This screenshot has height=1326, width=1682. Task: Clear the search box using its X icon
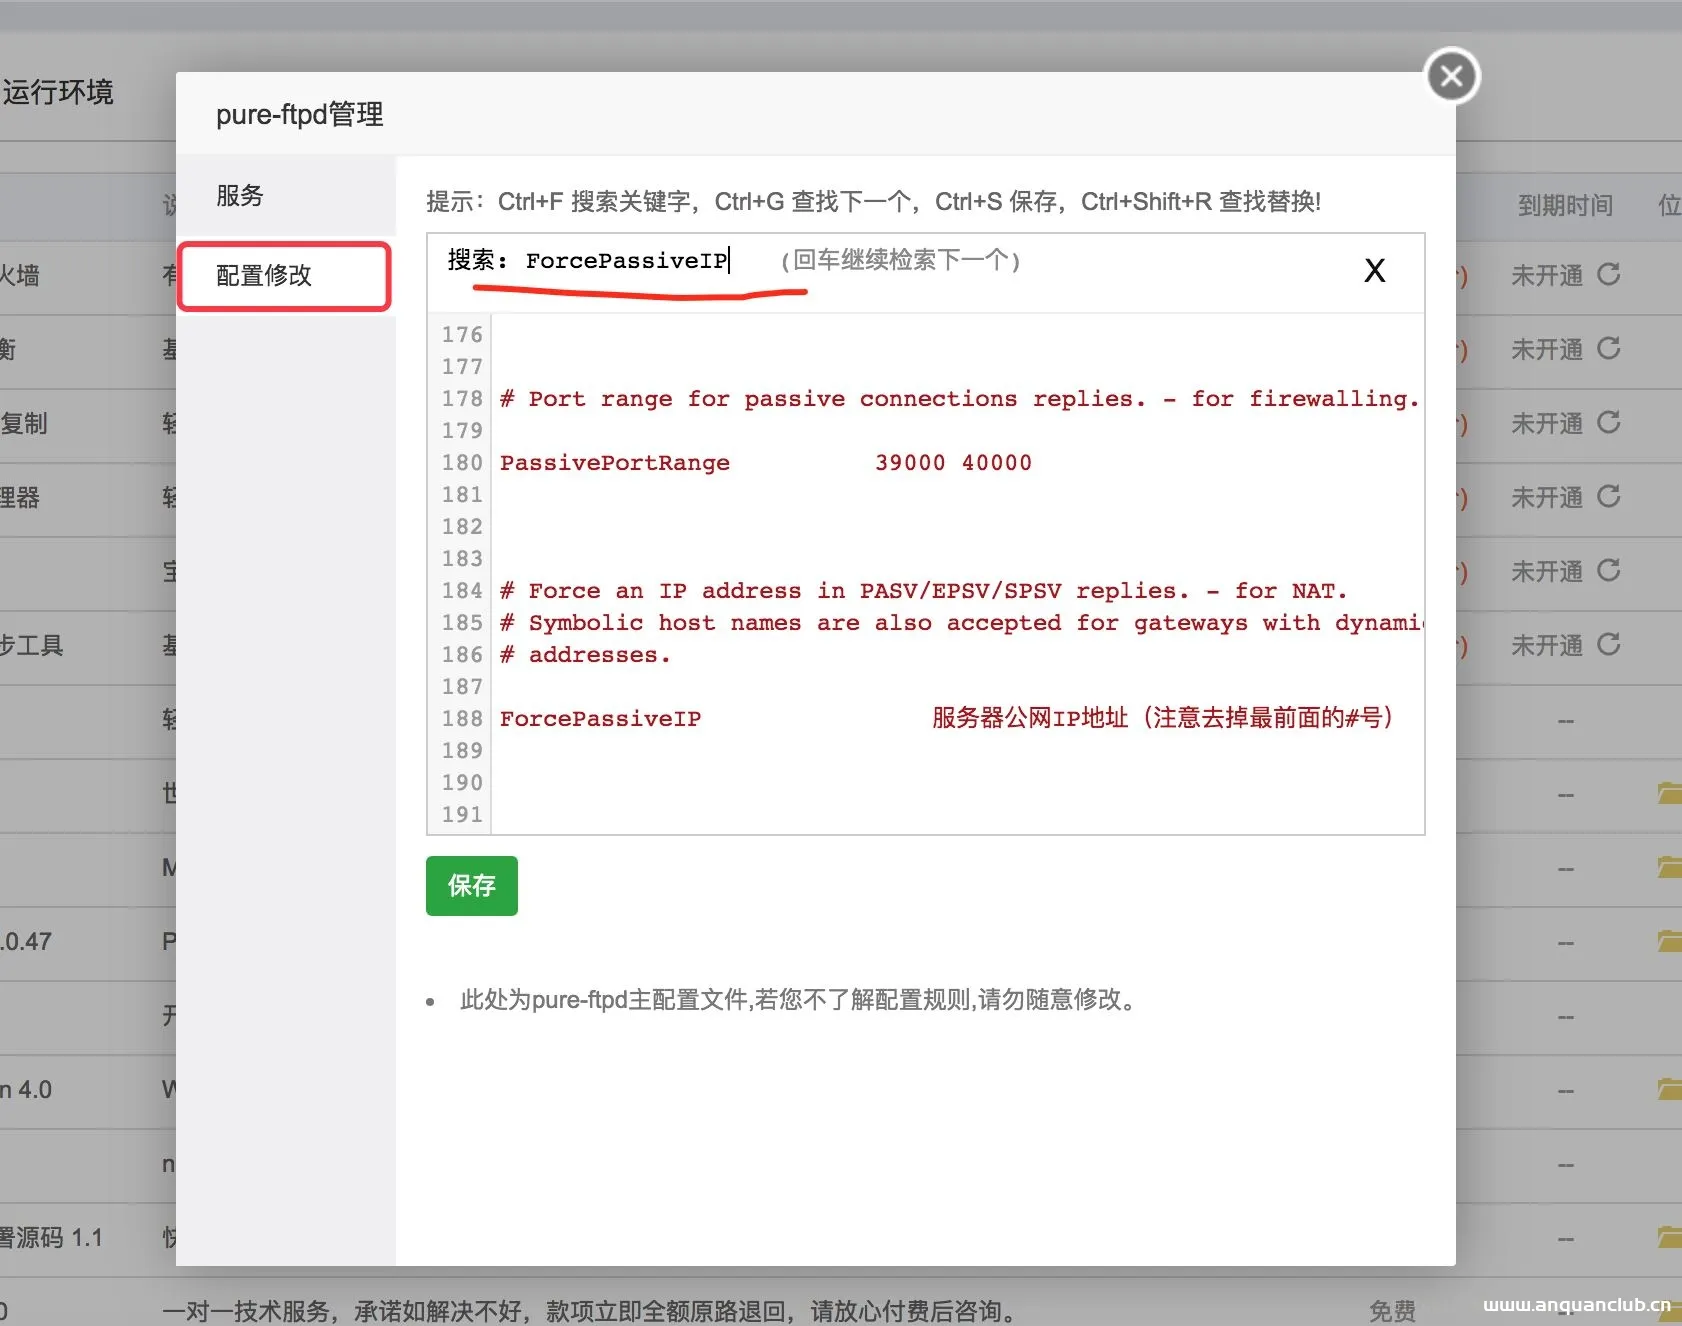point(1374,270)
